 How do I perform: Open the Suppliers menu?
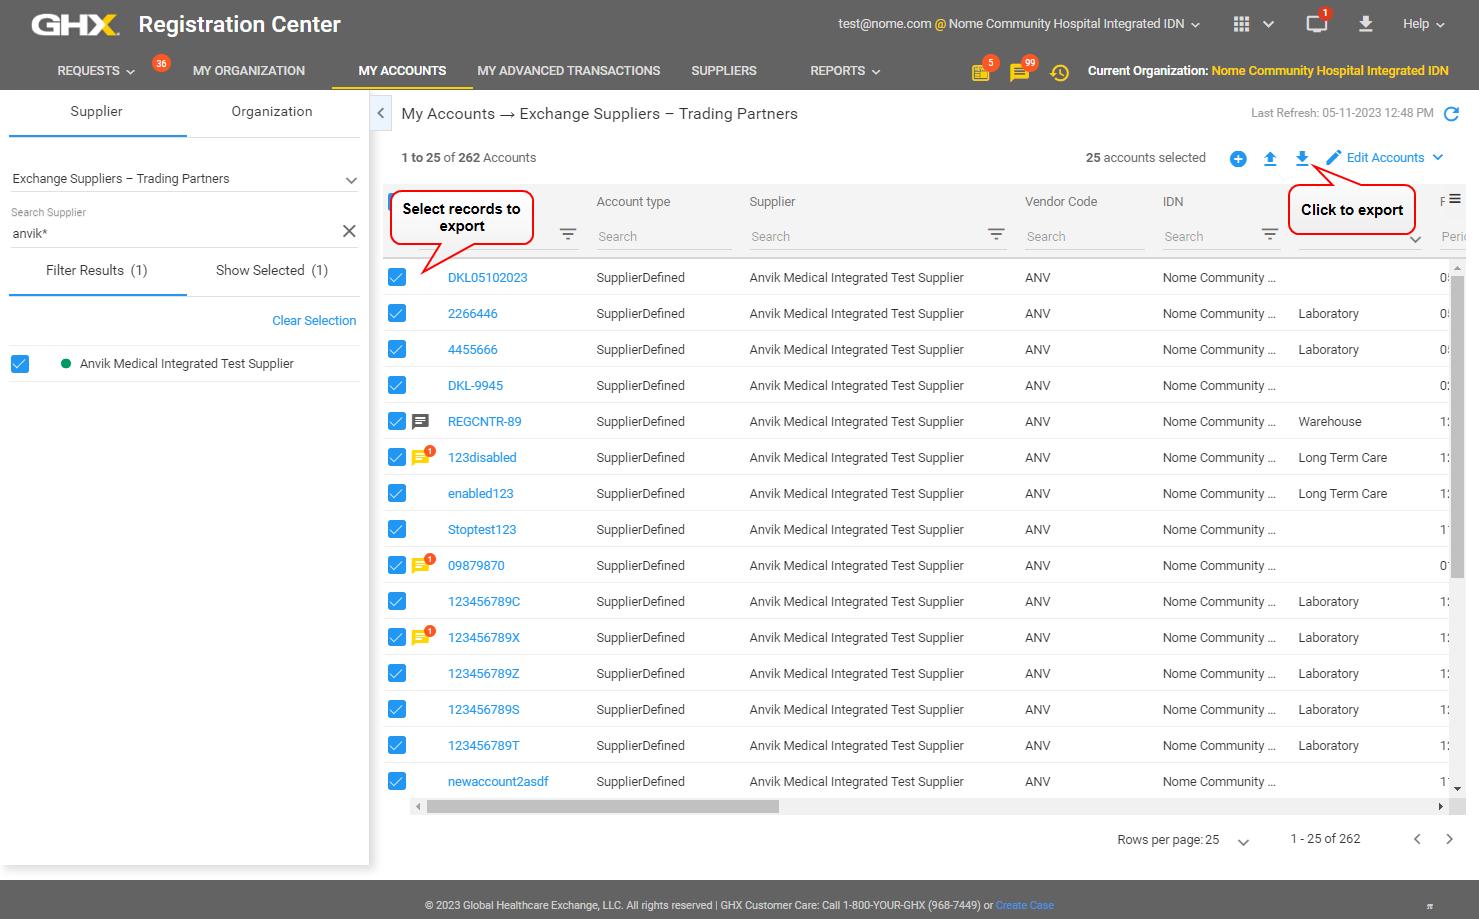(x=724, y=71)
